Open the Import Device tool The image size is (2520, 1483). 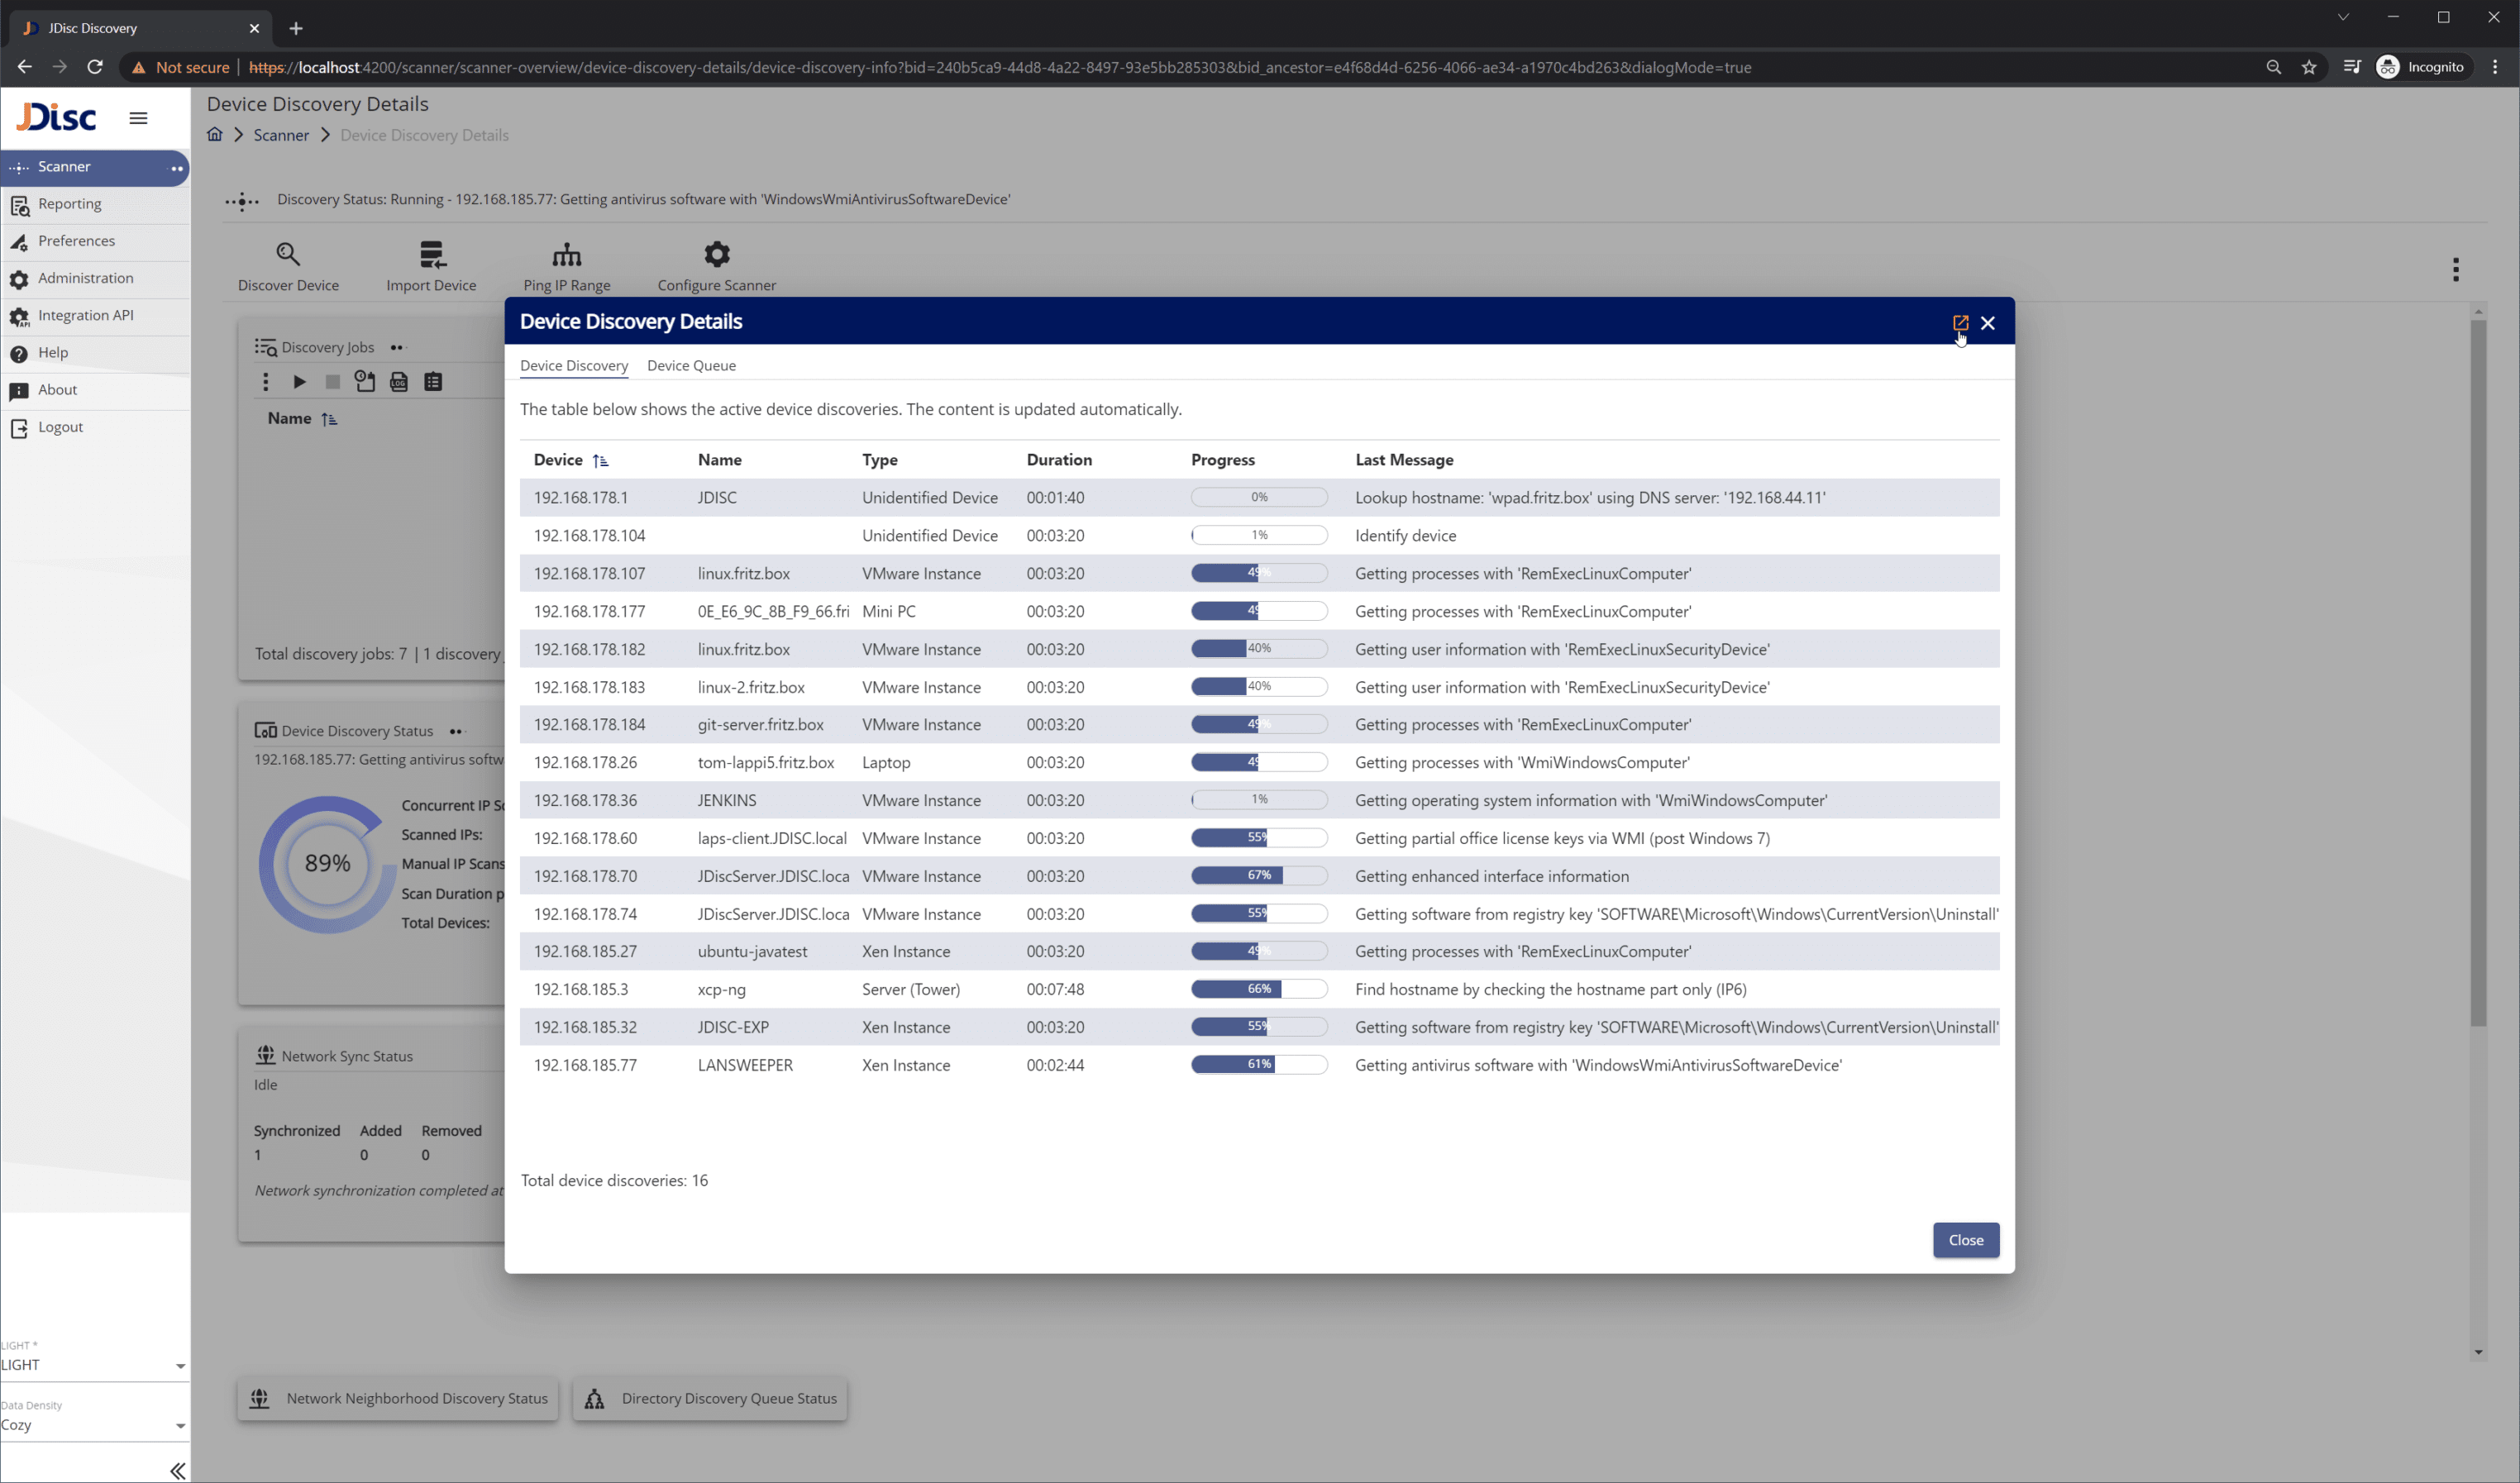(x=431, y=264)
